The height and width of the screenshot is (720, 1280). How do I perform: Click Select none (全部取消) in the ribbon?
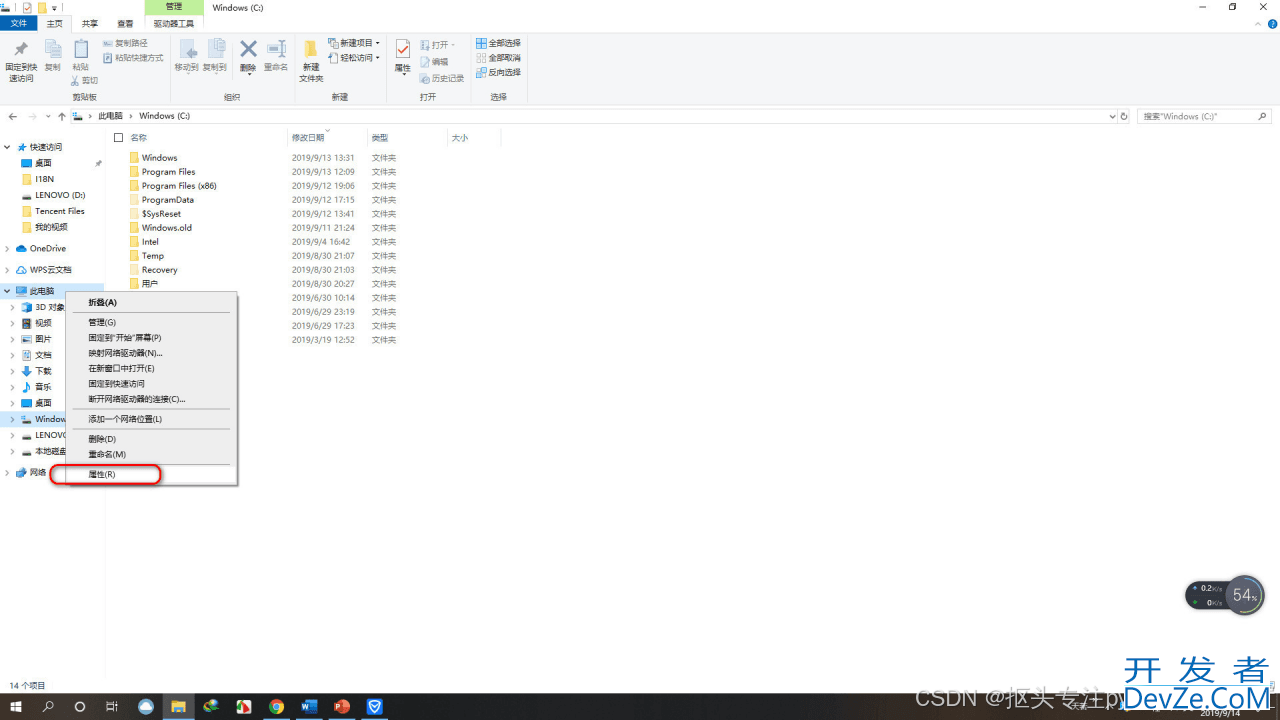[498, 58]
